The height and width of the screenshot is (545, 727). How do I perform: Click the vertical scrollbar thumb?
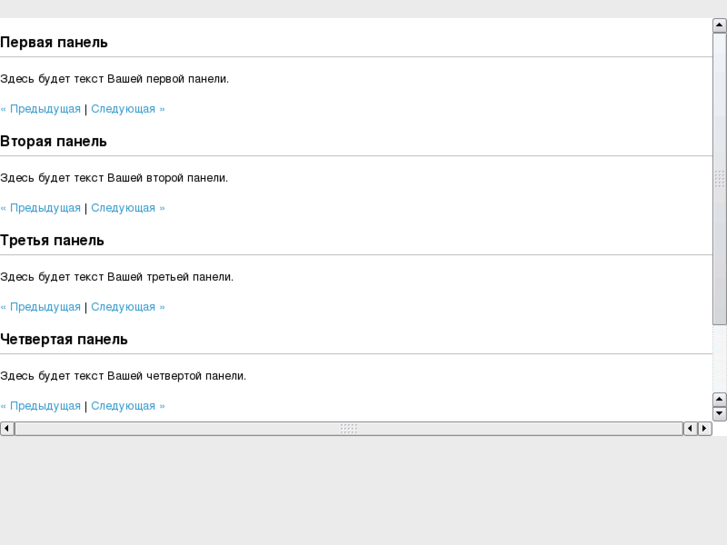719,179
